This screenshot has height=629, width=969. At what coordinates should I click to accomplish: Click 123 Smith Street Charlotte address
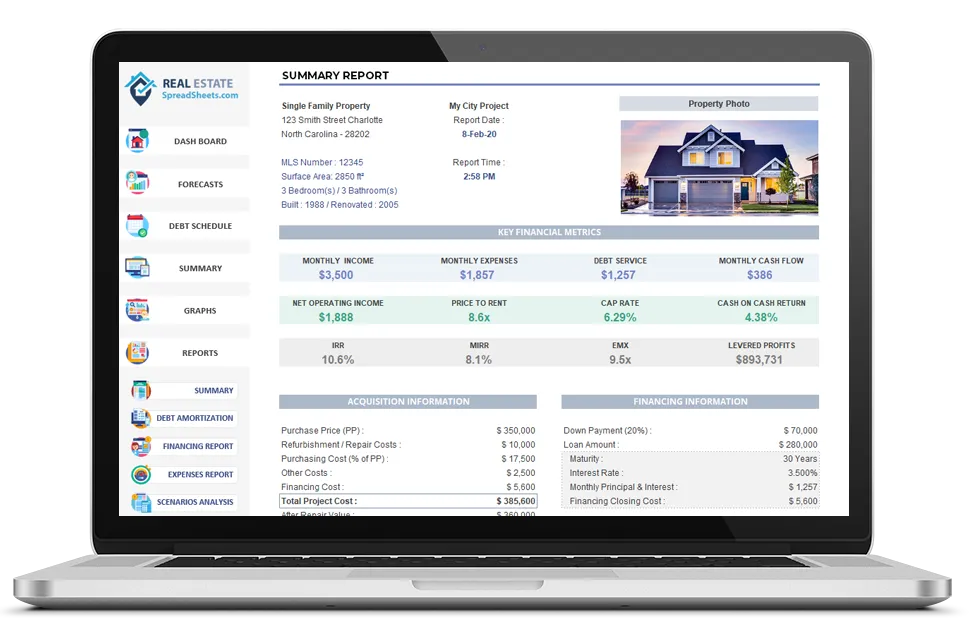coord(332,120)
